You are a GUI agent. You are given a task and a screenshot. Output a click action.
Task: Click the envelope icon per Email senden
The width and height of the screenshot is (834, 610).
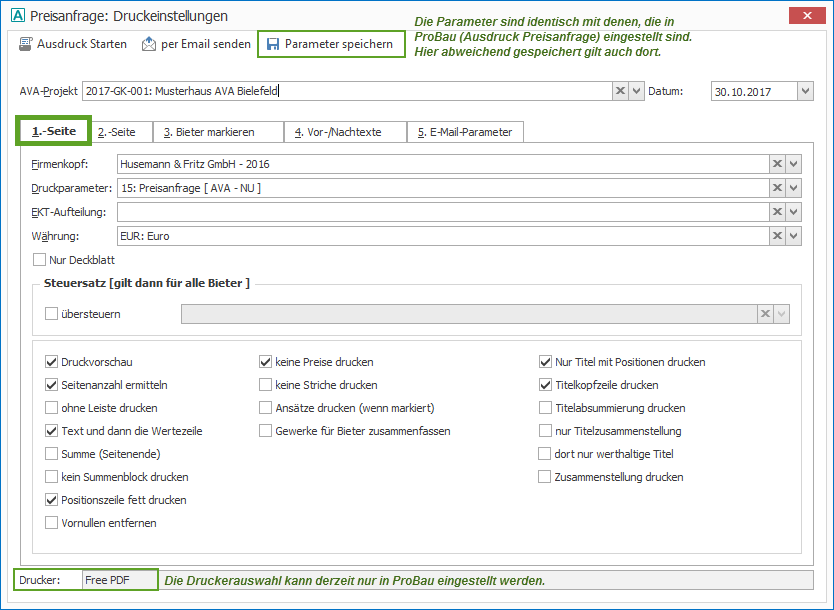[149, 44]
